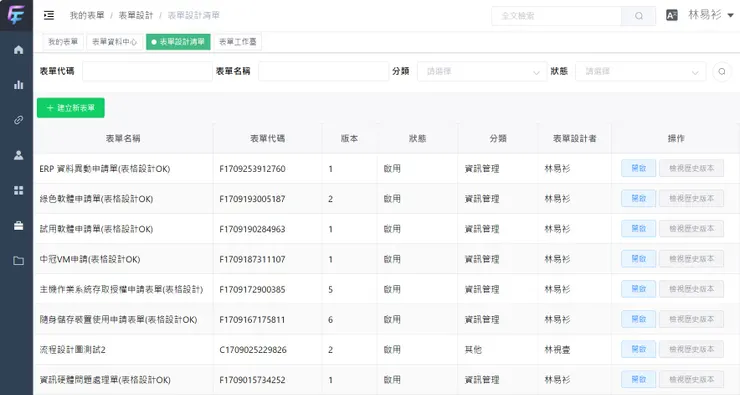Collapse sidebar with the menu fold icon
The width and height of the screenshot is (740, 395).
pyautogui.click(x=49, y=16)
